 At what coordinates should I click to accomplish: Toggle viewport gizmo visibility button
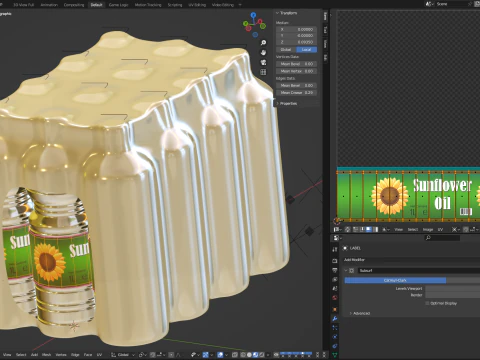206,355
